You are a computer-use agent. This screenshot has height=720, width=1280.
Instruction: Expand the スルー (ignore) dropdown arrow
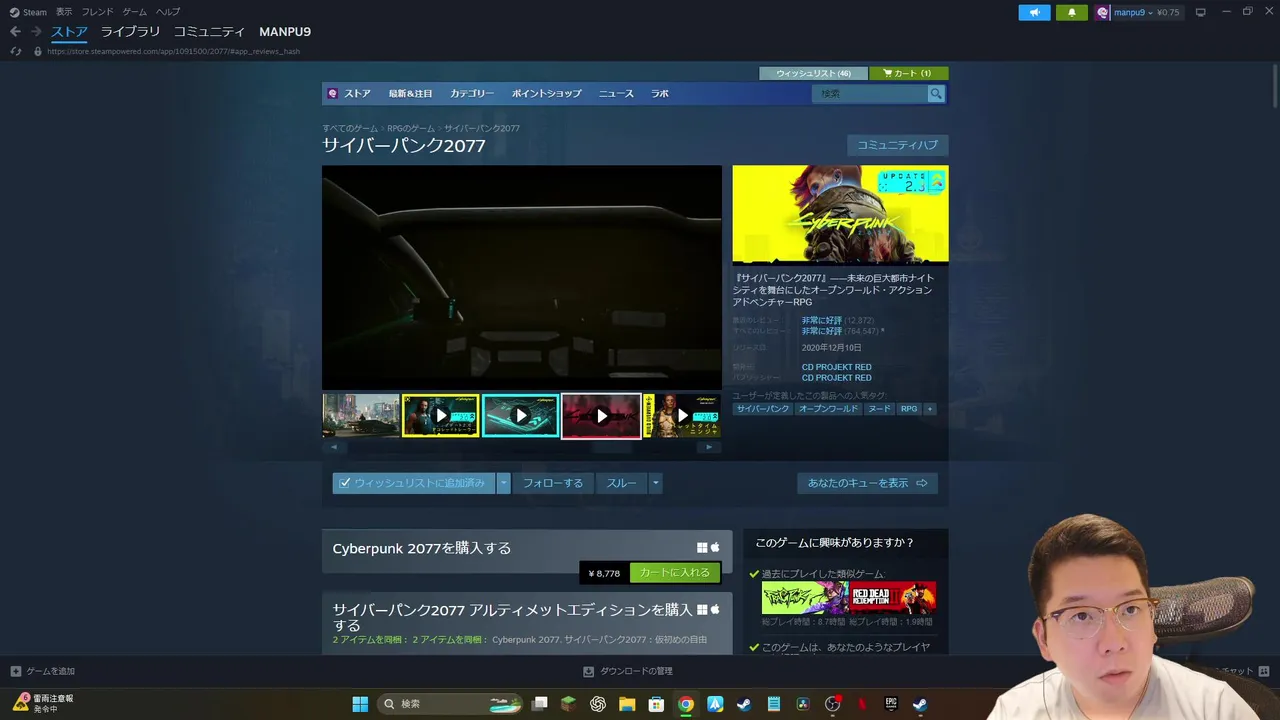click(x=655, y=483)
